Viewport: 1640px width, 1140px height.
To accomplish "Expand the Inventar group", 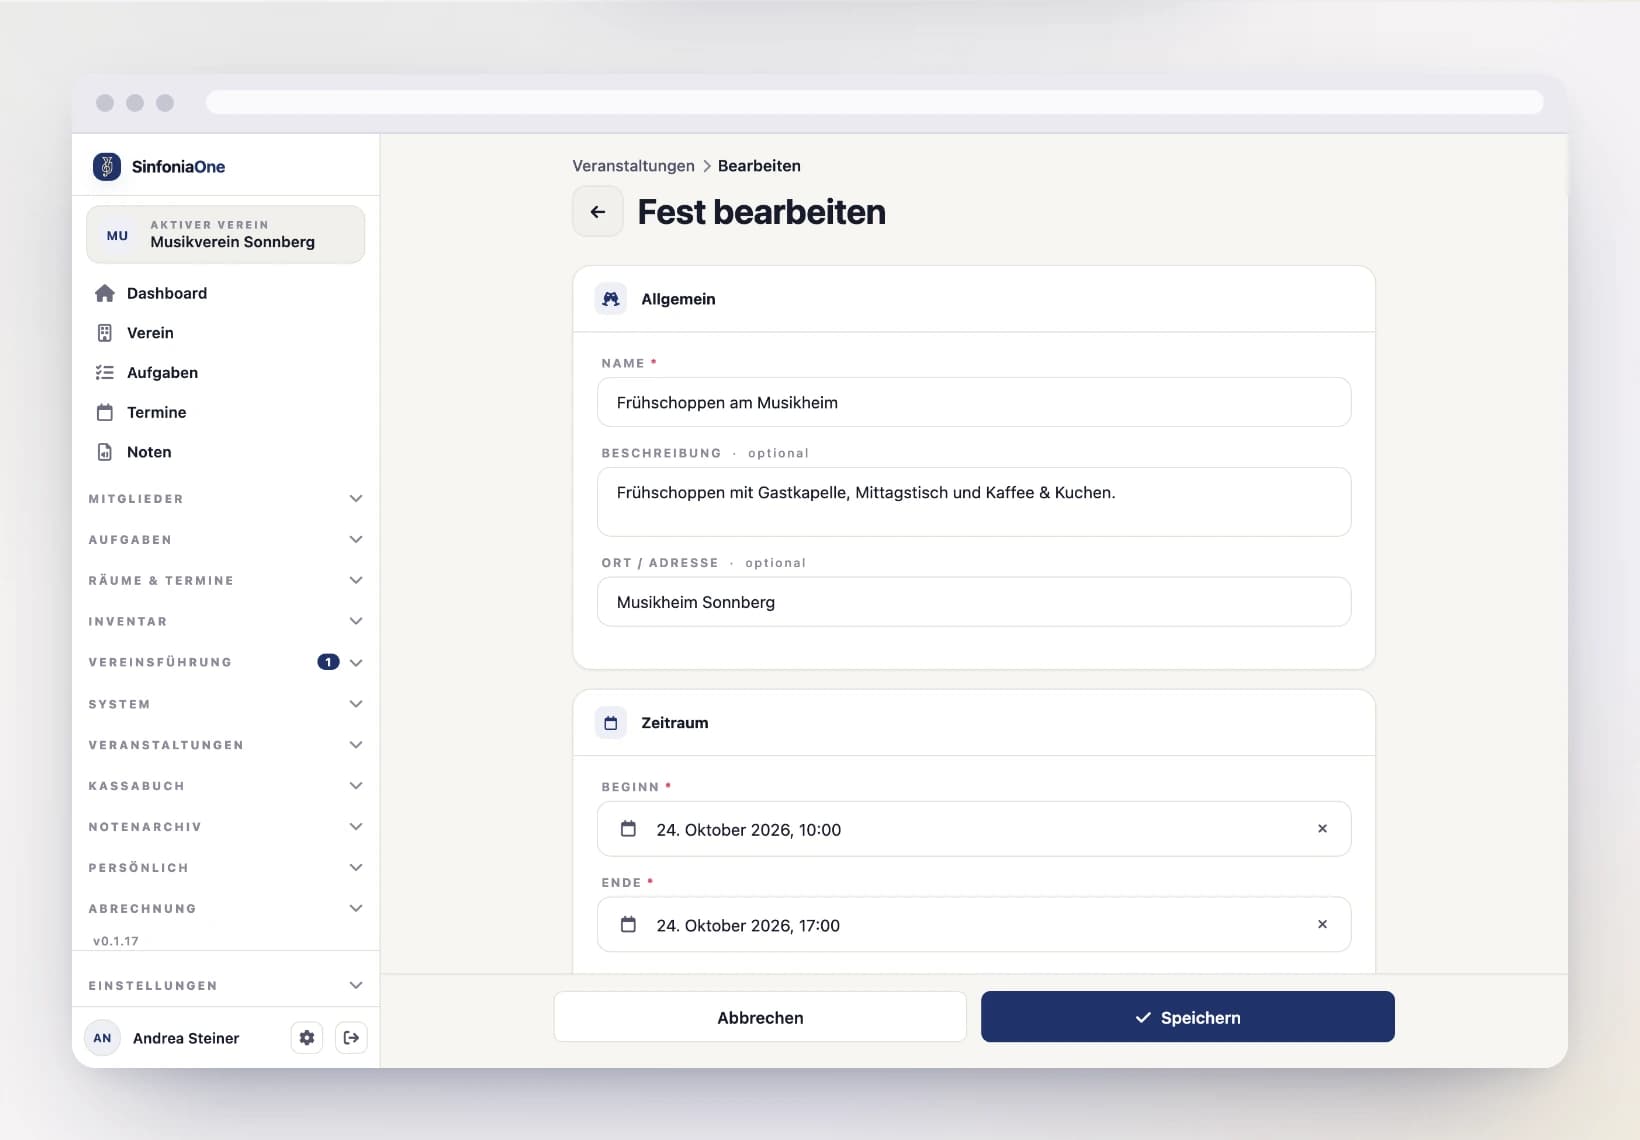I will click(226, 622).
